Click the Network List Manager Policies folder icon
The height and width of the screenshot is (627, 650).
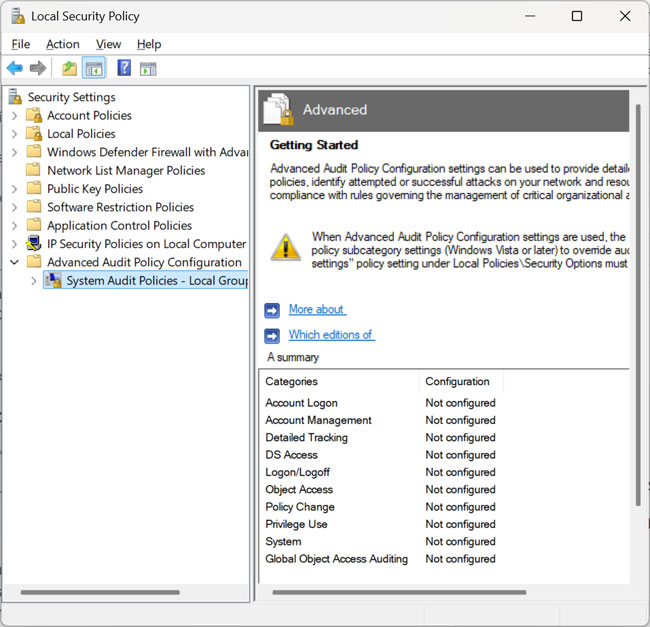[34, 169]
